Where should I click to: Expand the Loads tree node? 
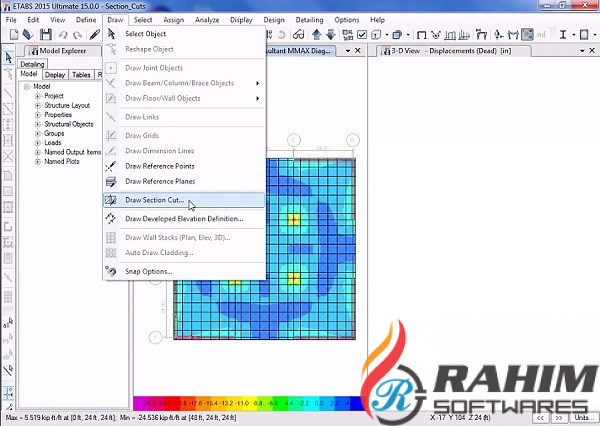click(38, 143)
